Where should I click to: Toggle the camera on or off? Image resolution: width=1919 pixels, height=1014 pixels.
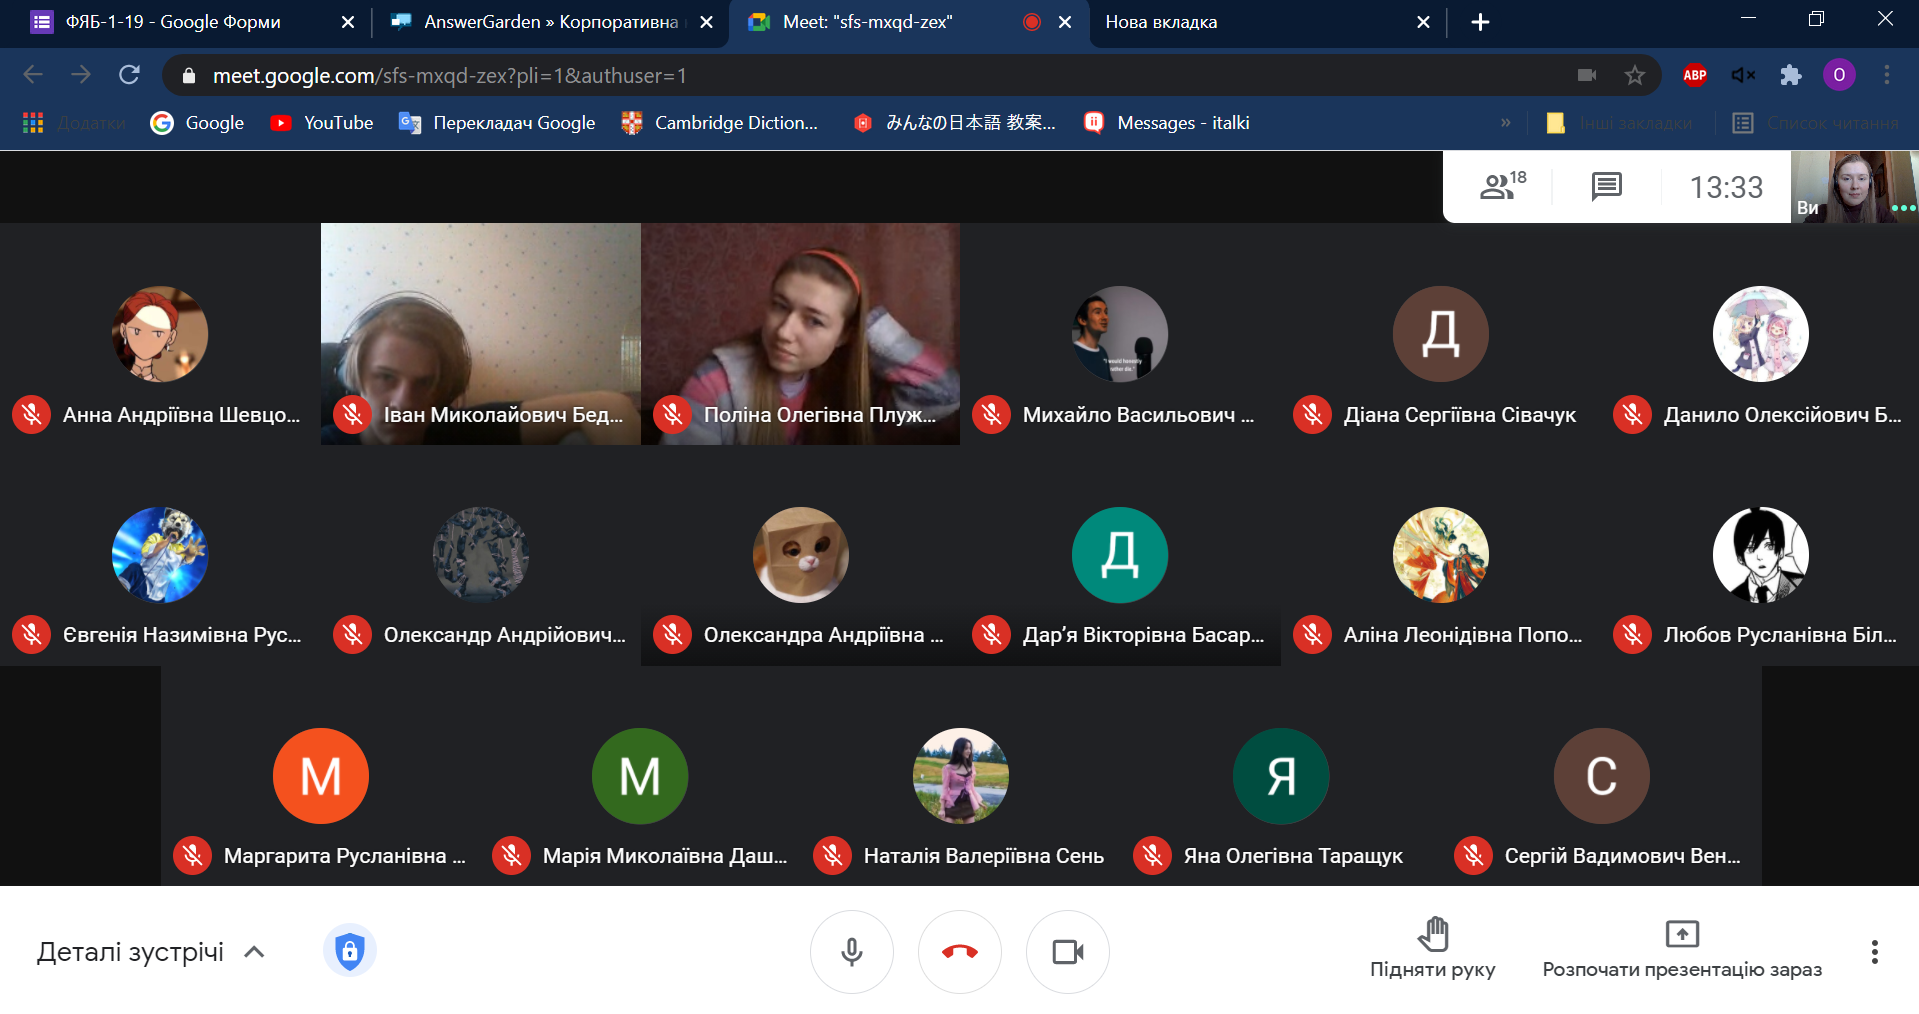click(1067, 952)
